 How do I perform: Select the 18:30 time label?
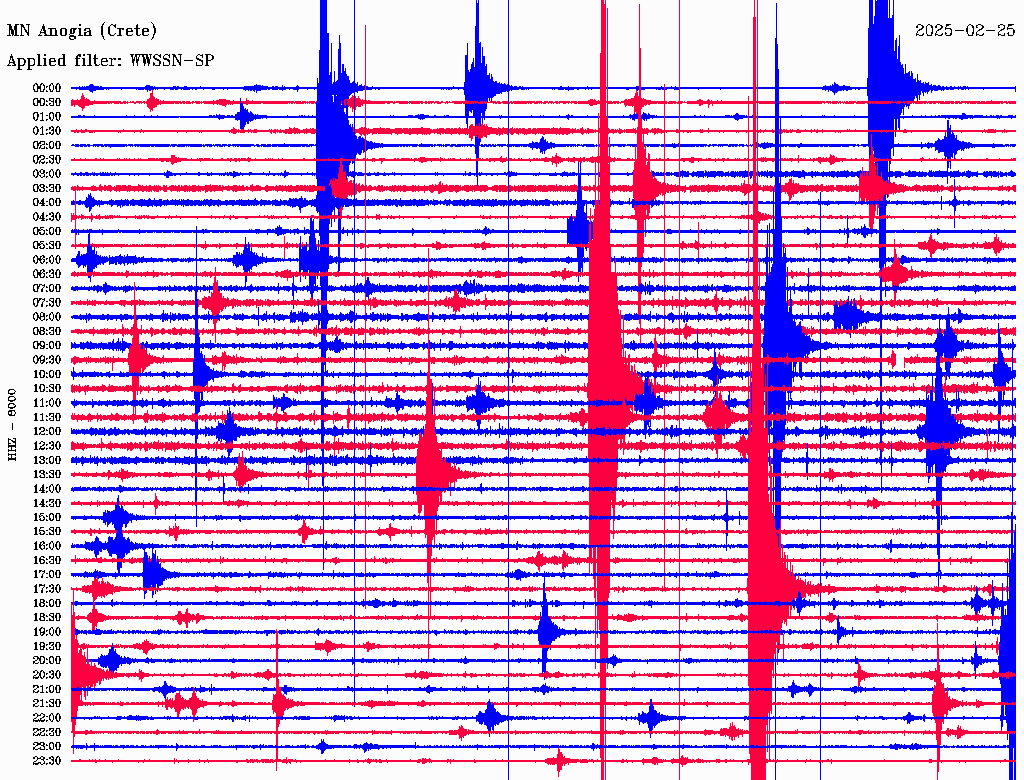[x=46, y=618]
